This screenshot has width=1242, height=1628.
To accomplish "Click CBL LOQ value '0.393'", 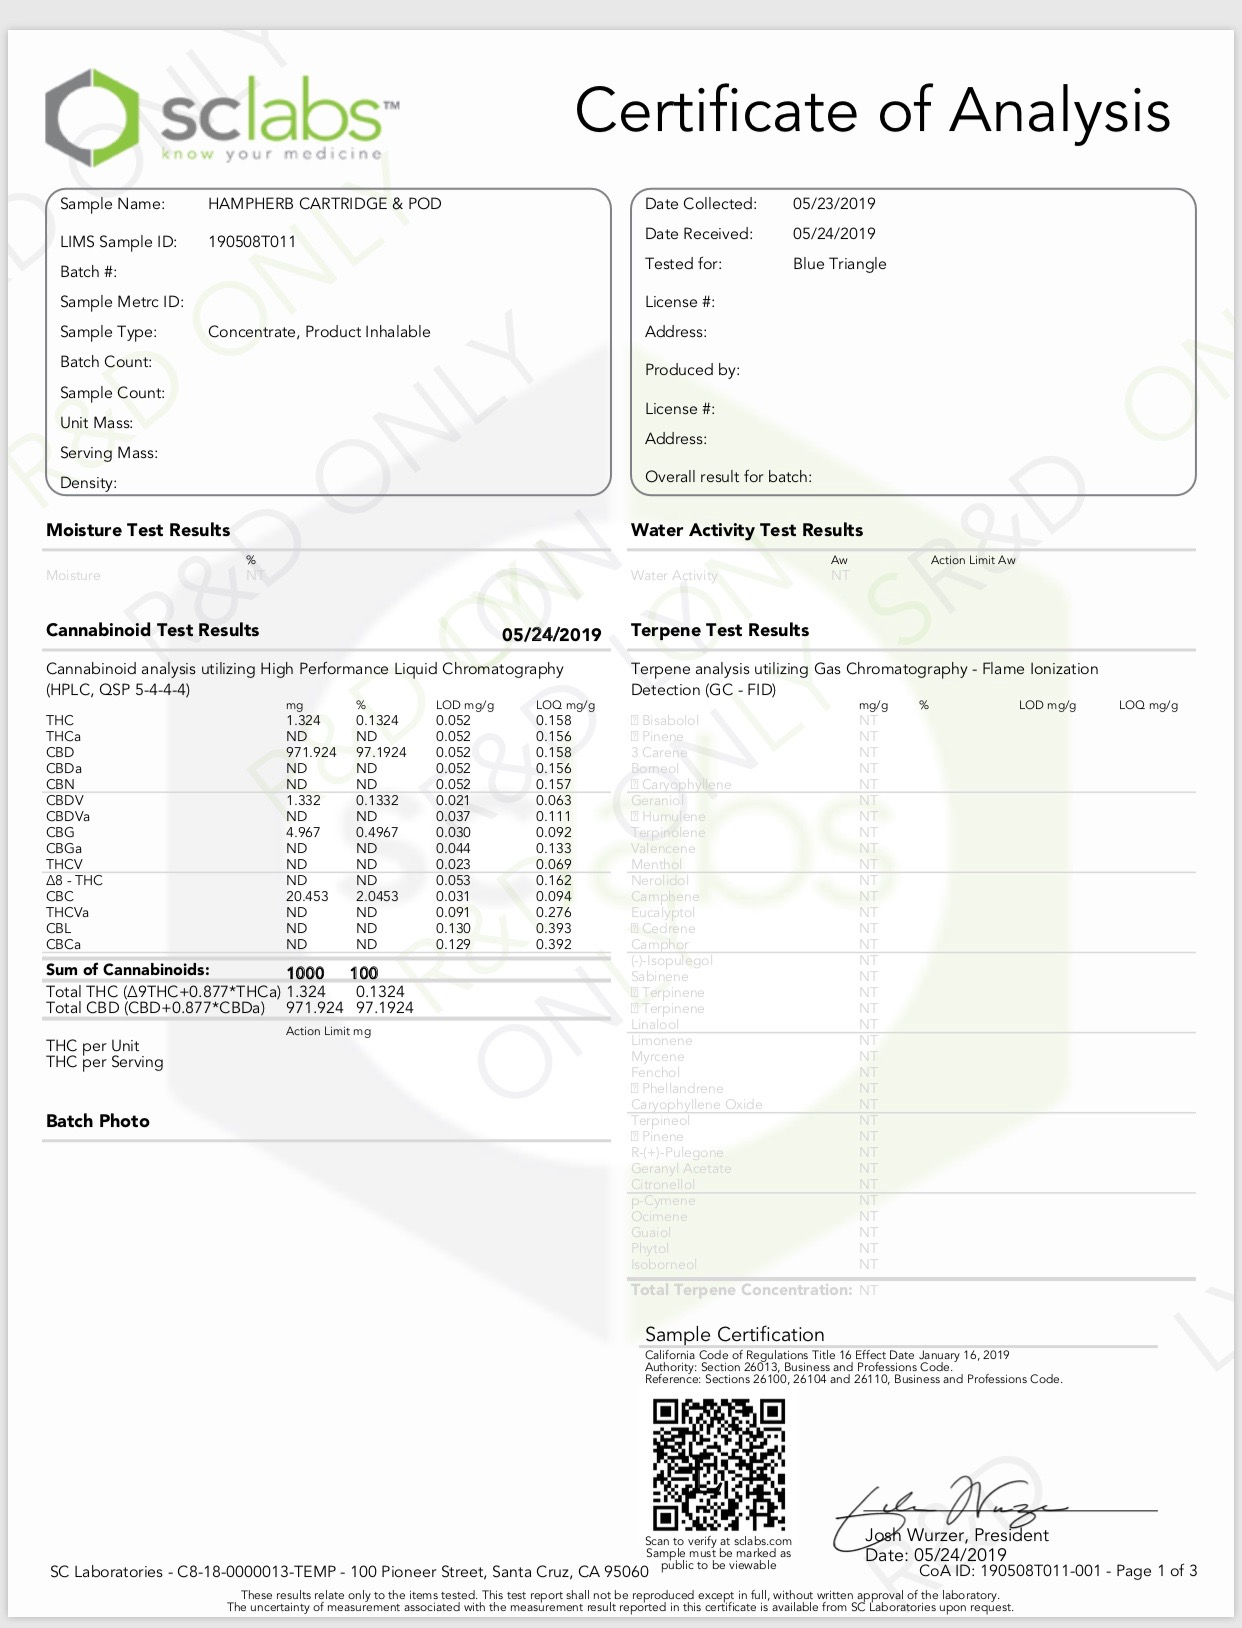I will (554, 928).
